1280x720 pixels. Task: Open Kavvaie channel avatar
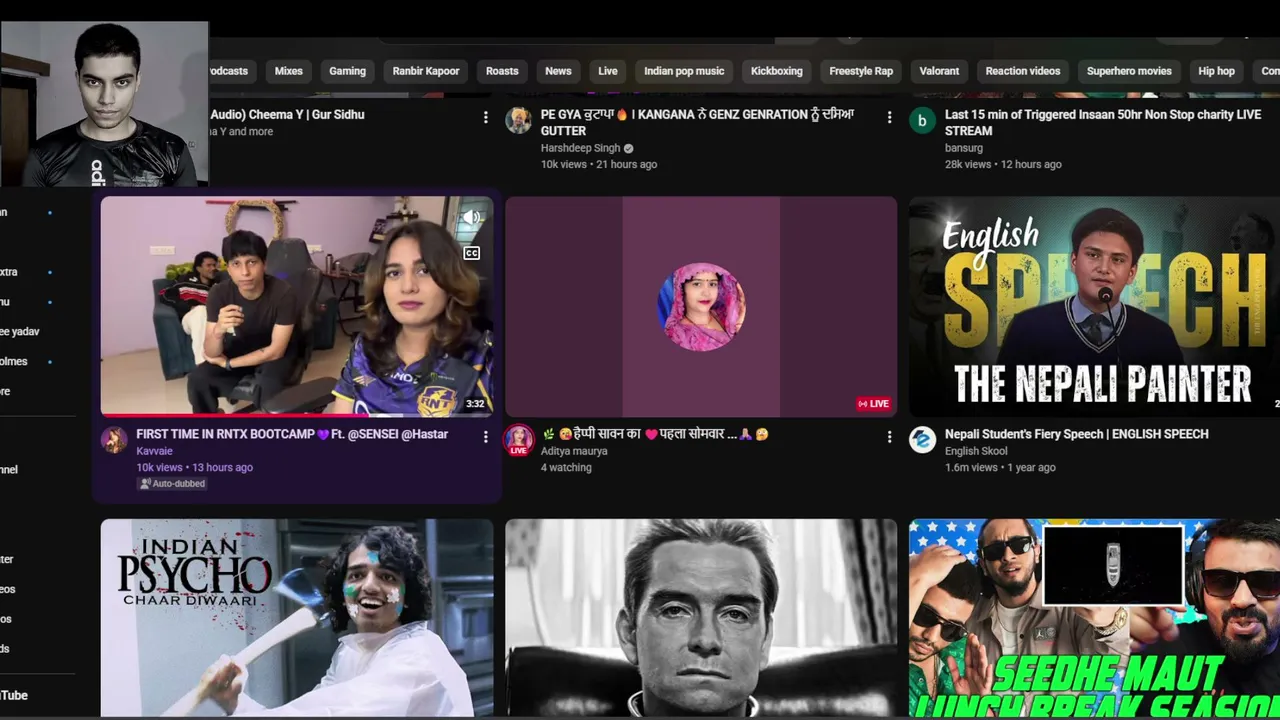(x=114, y=440)
